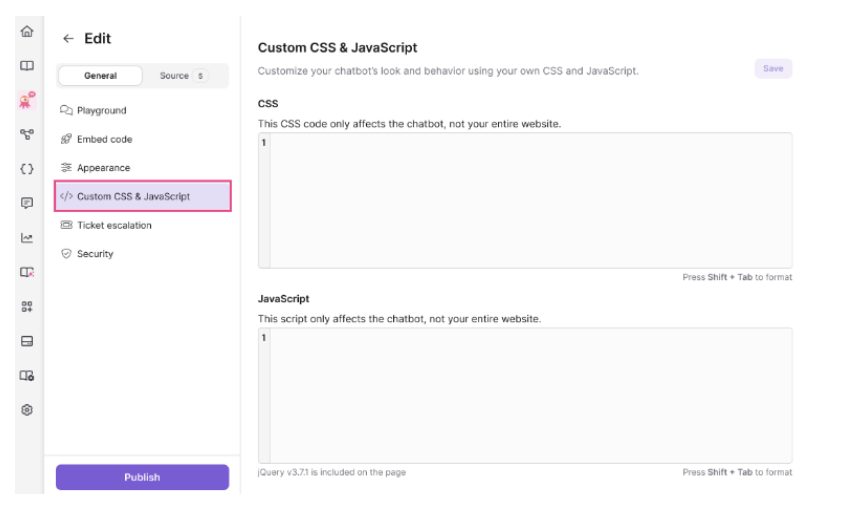The width and height of the screenshot is (858, 528).
Task: Open the chat message icon in sidebar
Action: coord(28,203)
